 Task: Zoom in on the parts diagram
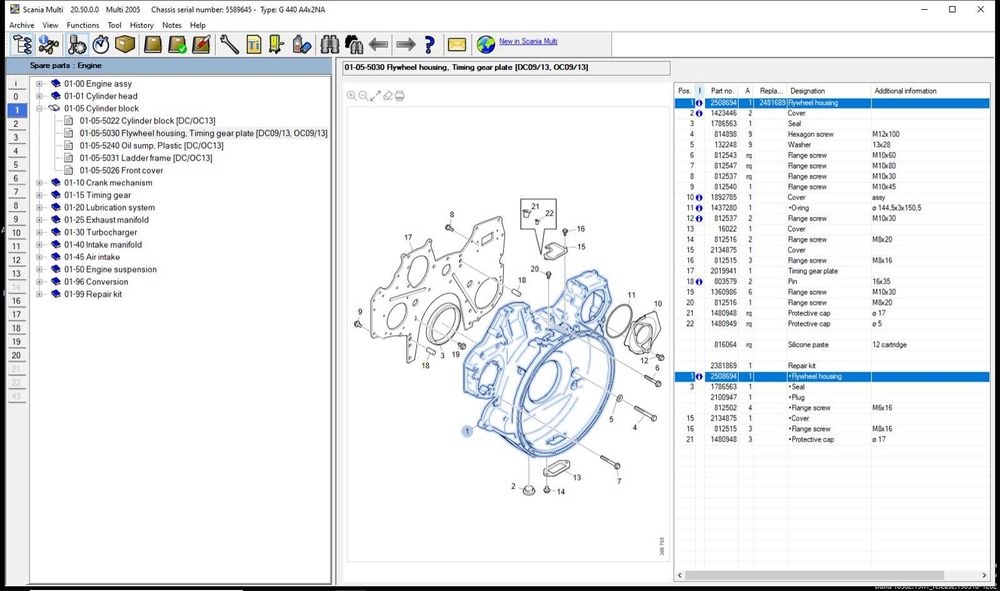pyautogui.click(x=352, y=96)
